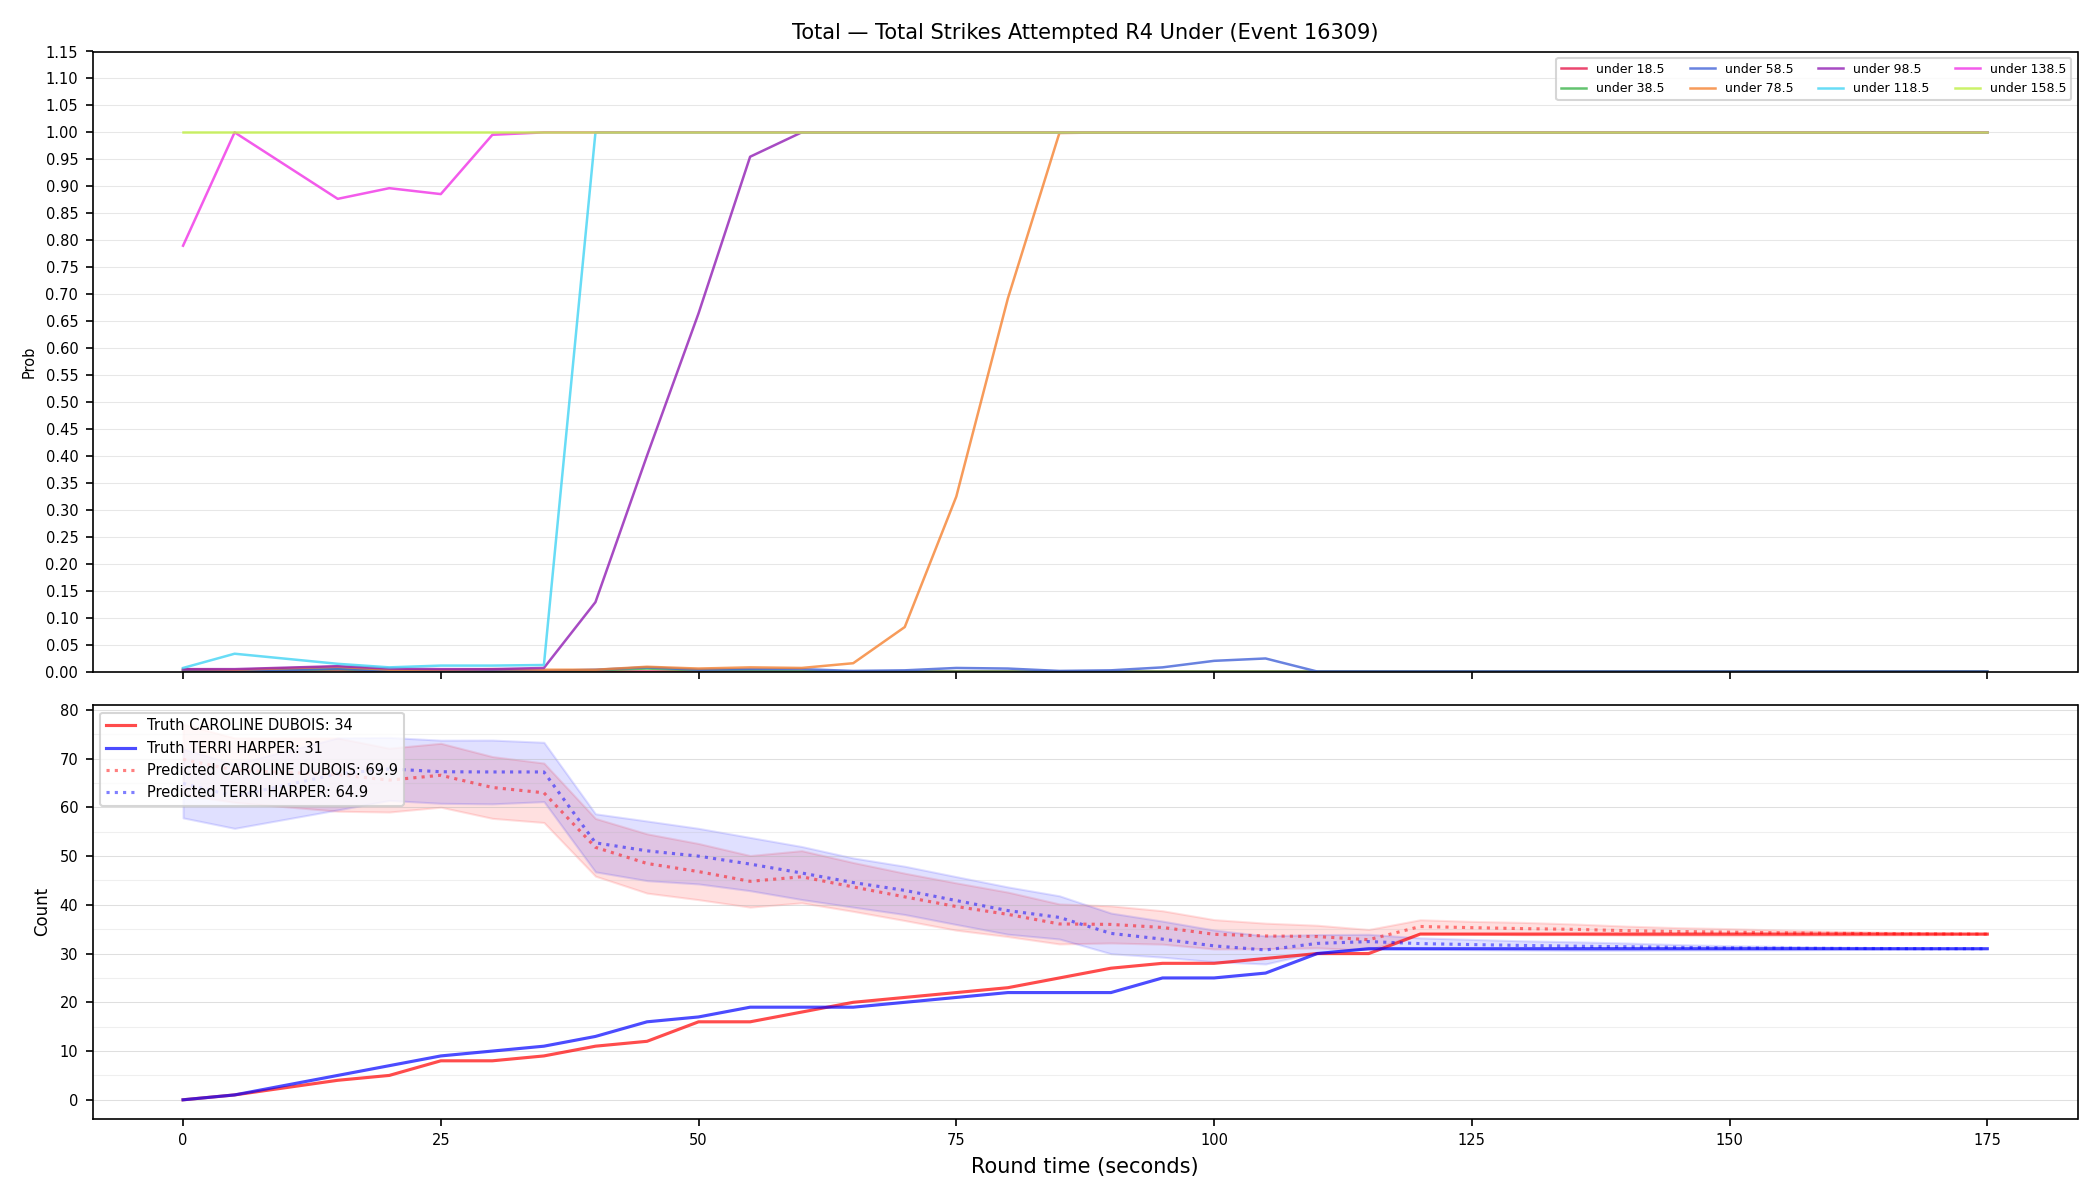Click 'Predicted CAROLINE DUBOIS: 69.9' legend entry
The image size is (2100, 1200).
click(251, 770)
